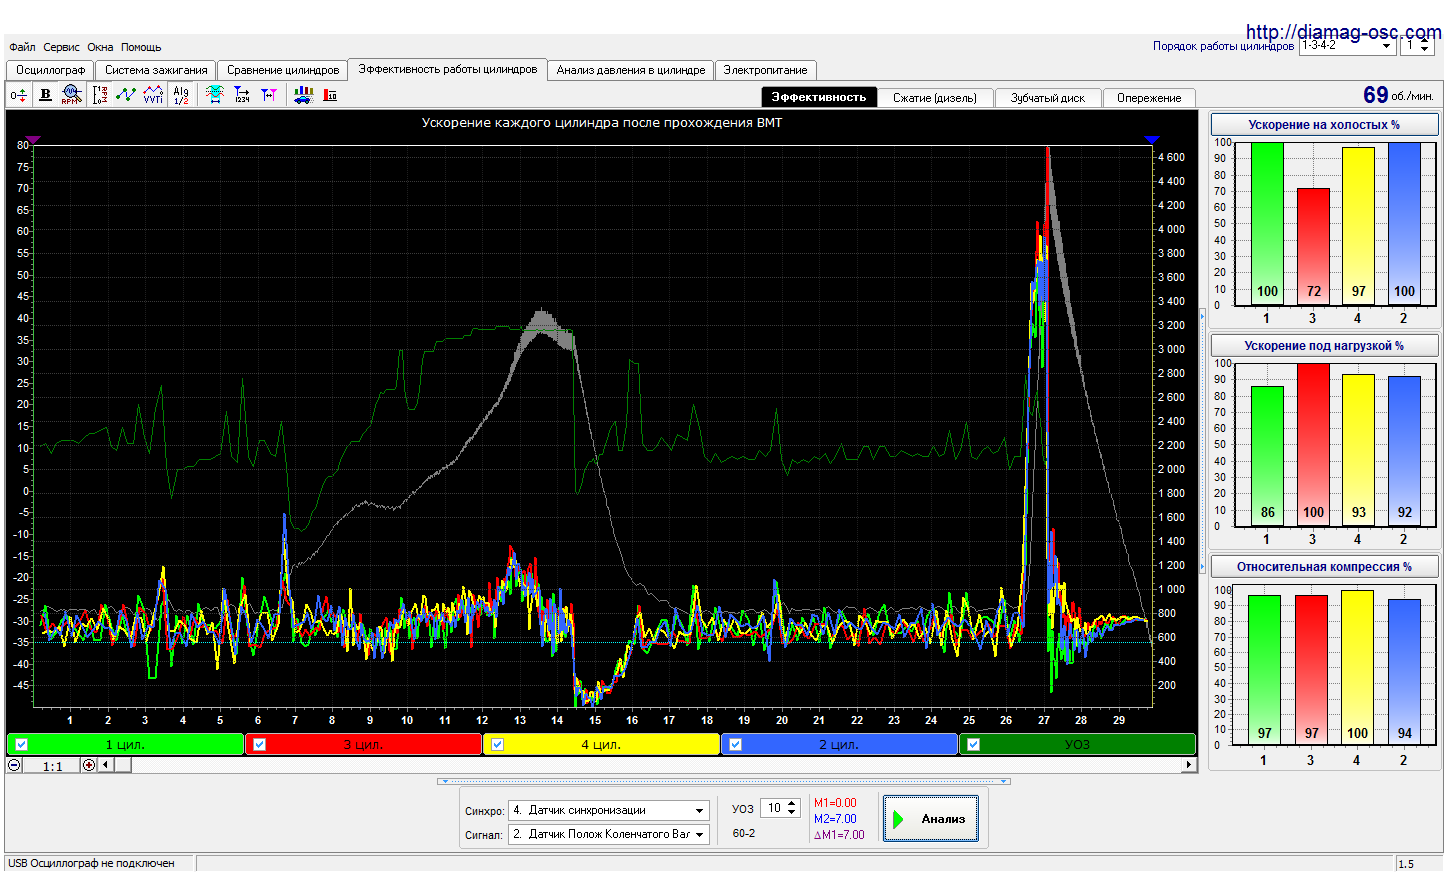1456x876 pixels.
Task: Click the 69 об./мин. RPM readout
Action: [x=1398, y=95]
